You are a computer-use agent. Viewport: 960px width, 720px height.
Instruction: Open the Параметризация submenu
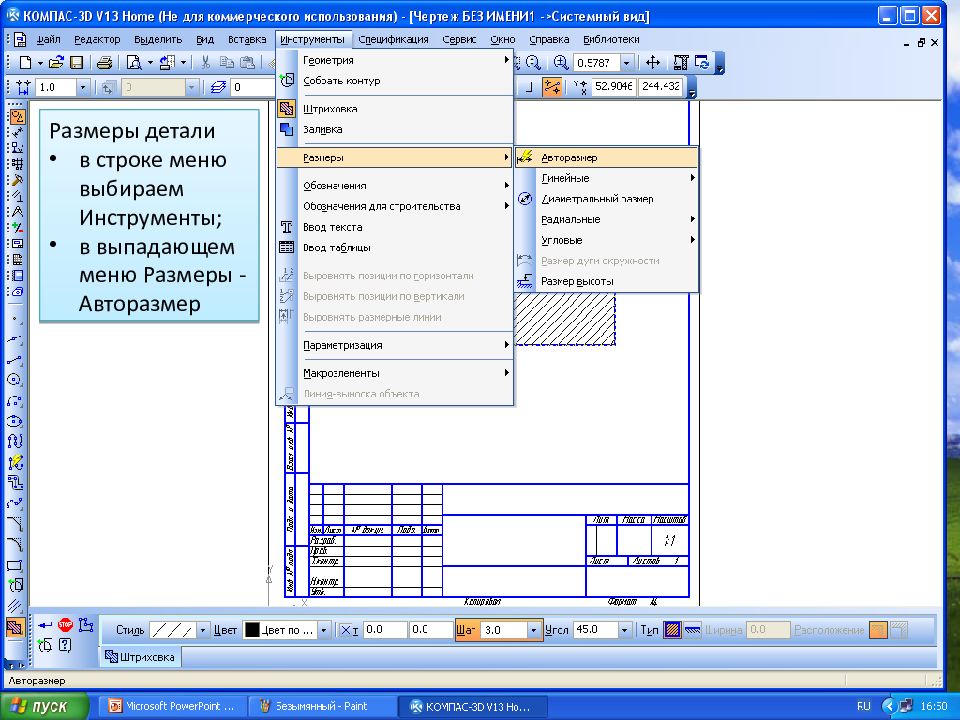coord(394,345)
